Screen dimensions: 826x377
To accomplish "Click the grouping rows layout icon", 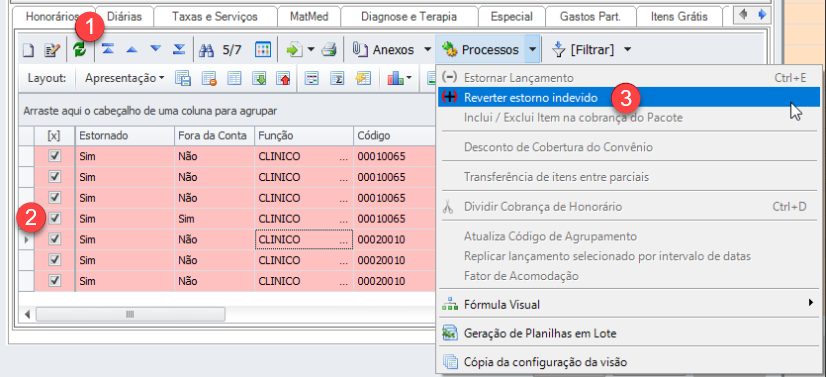I will point(313,78).
